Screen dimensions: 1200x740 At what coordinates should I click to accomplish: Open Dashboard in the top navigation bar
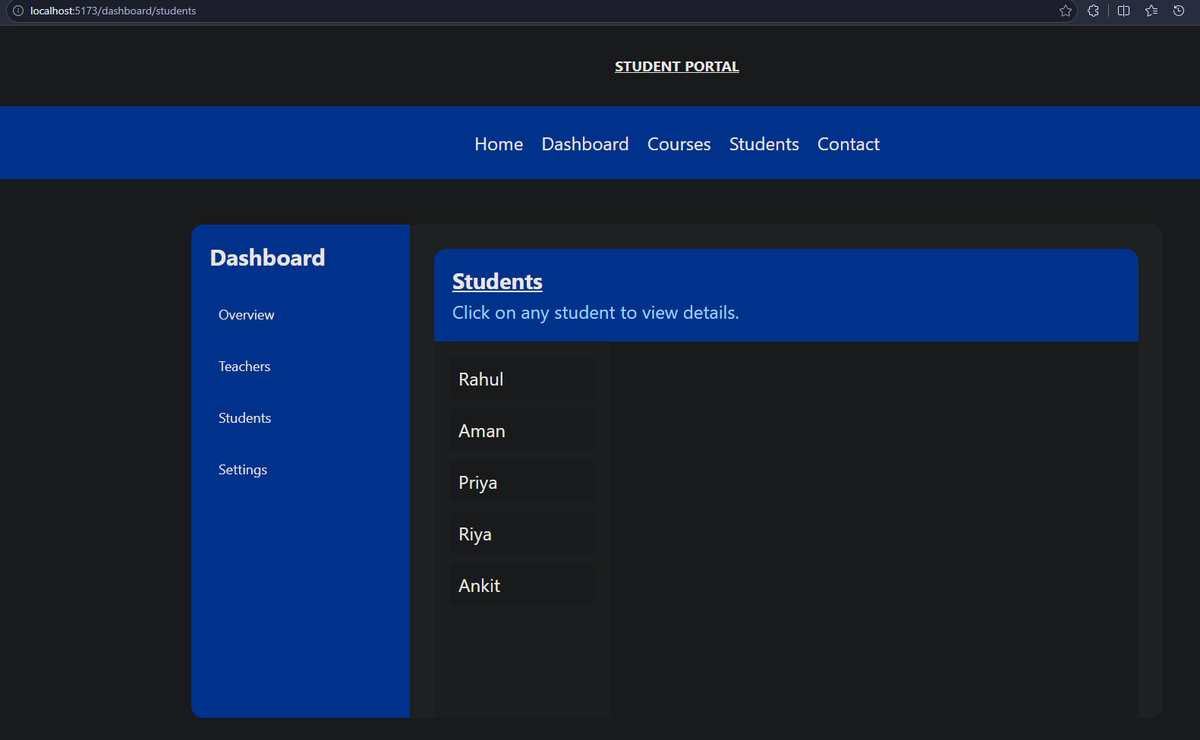click(585, 144)
